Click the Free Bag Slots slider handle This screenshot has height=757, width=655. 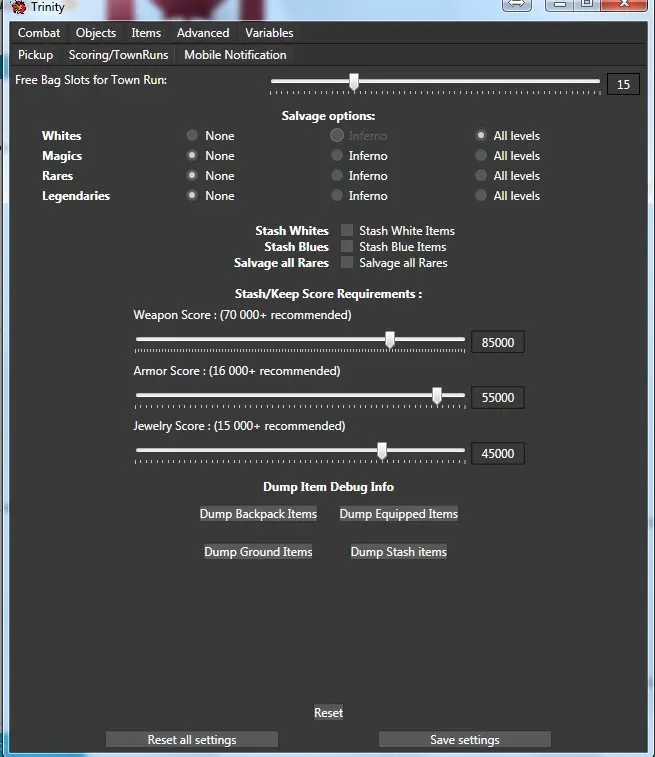click(x=353, y=82)
